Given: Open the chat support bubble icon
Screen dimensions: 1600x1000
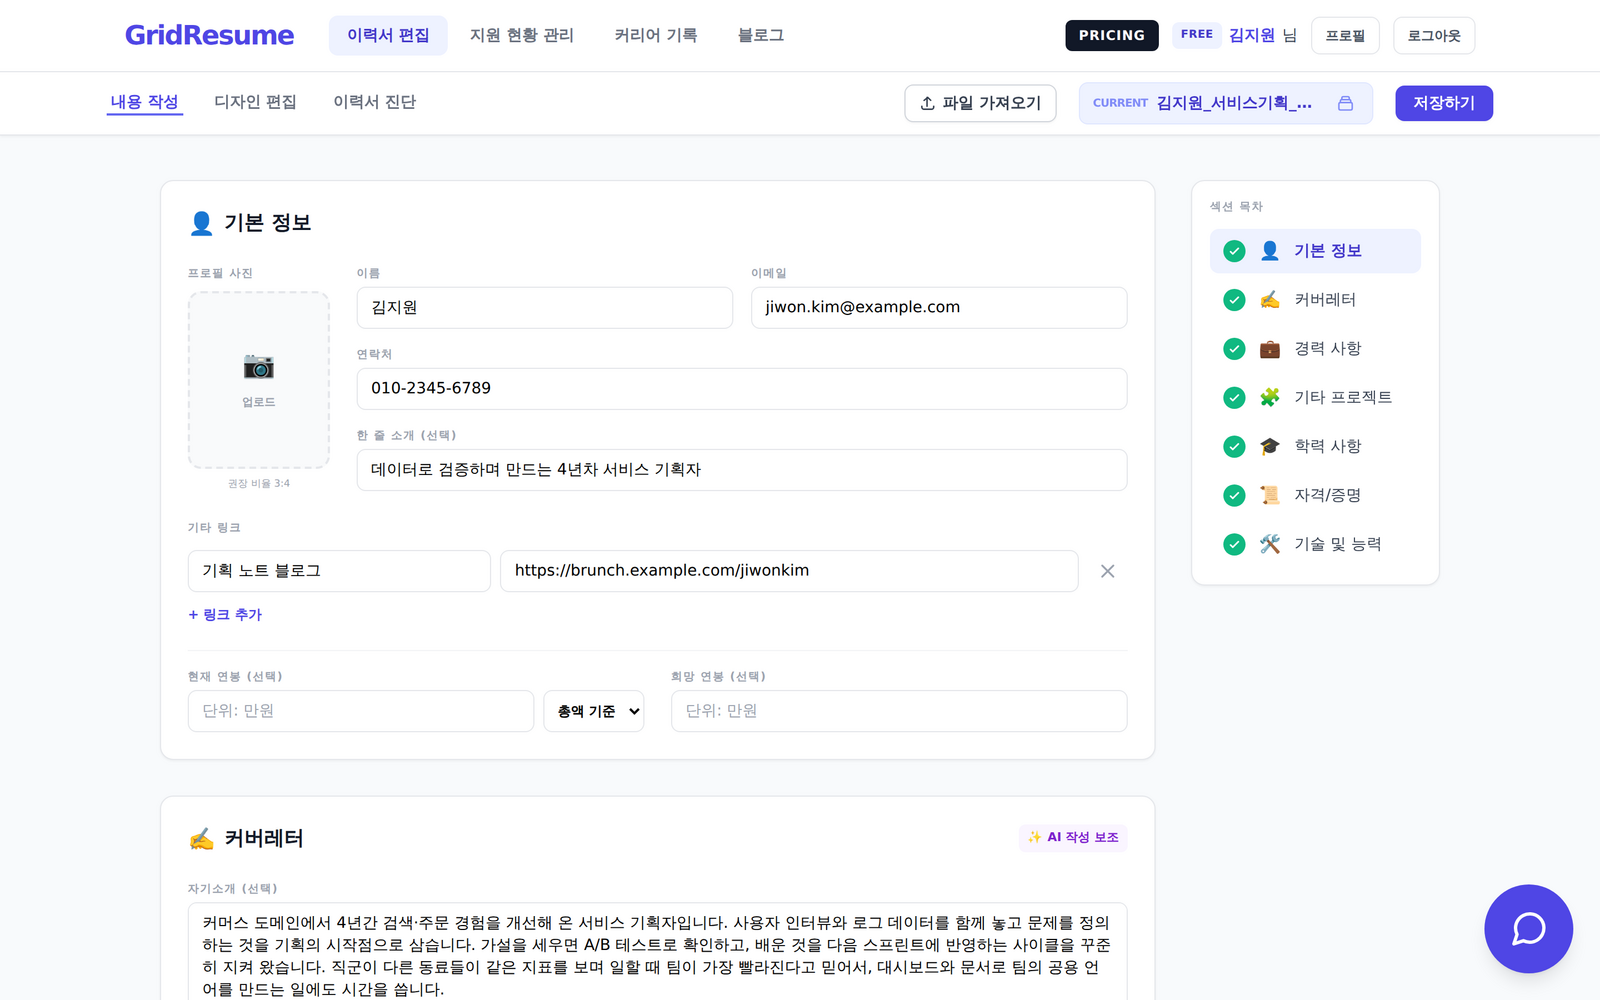Looking at the screenshot, I should (1528, 929).
